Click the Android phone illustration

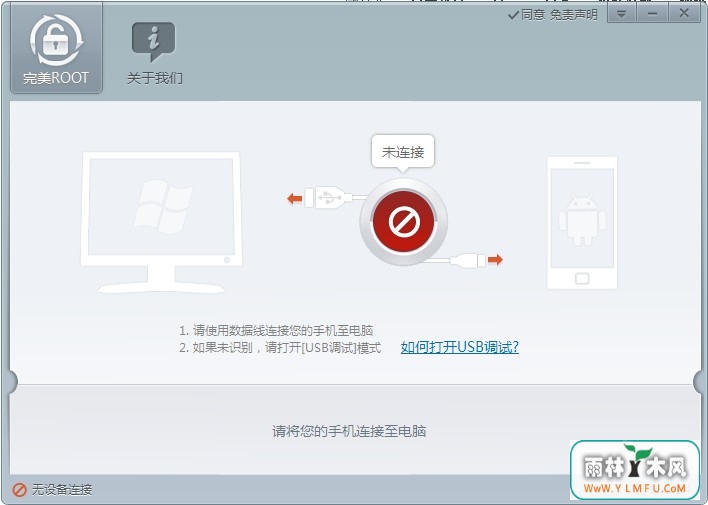click(x=582, y=223)
